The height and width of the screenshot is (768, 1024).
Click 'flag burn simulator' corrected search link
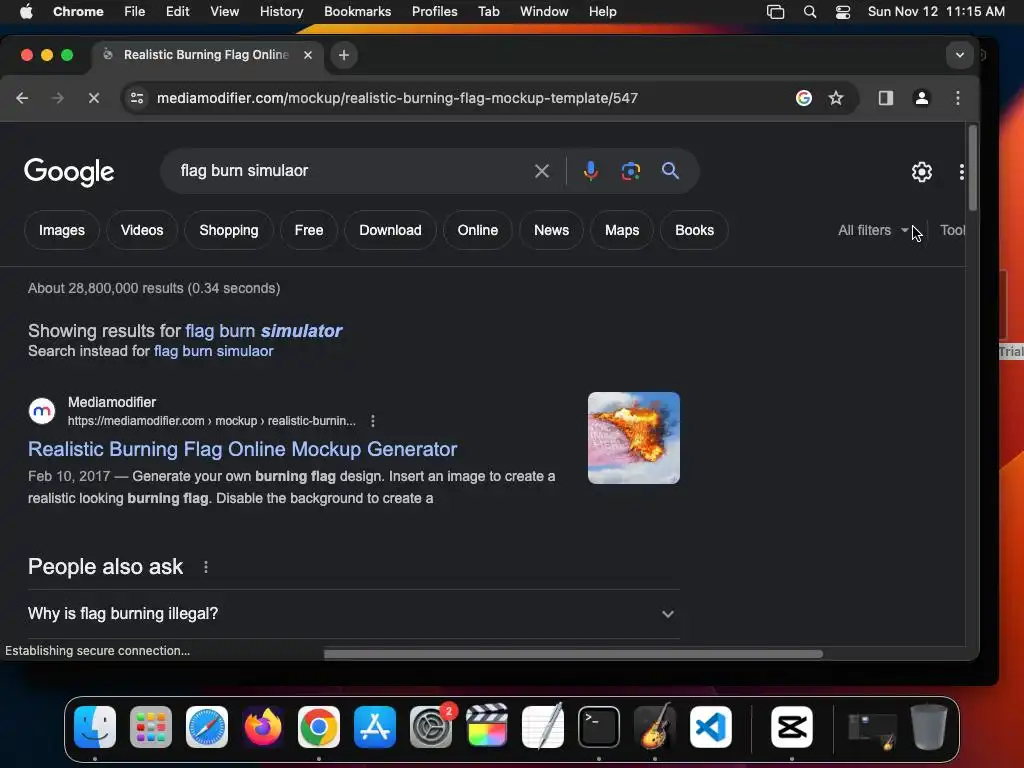point(263,331)
